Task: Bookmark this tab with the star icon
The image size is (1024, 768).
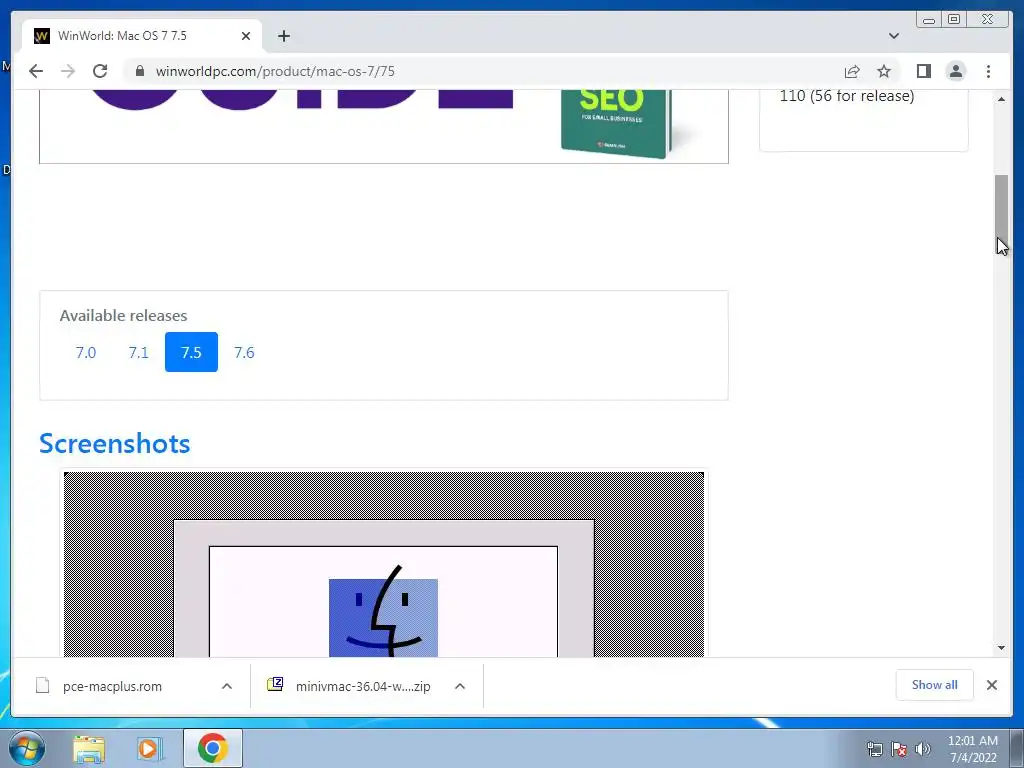Action: 884,71
